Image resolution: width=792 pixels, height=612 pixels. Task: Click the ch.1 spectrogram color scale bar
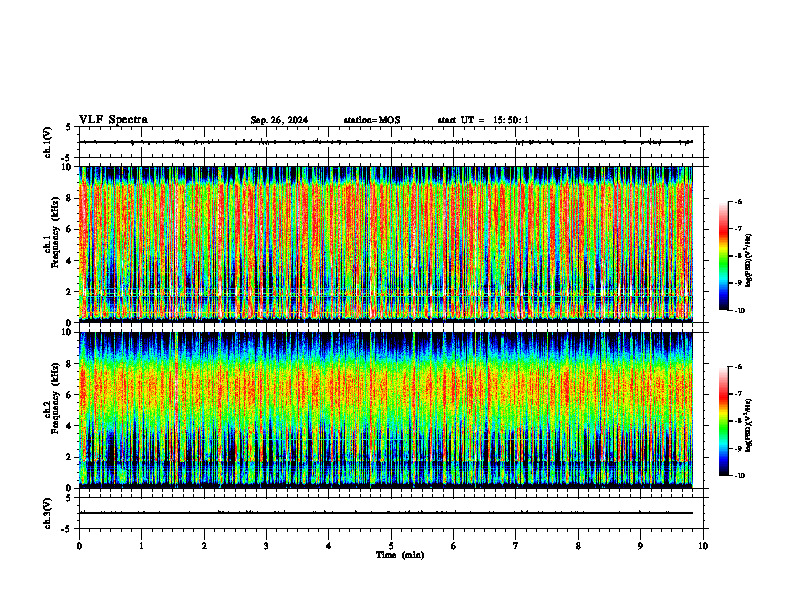pyautogui.click(x=723, y=256)
